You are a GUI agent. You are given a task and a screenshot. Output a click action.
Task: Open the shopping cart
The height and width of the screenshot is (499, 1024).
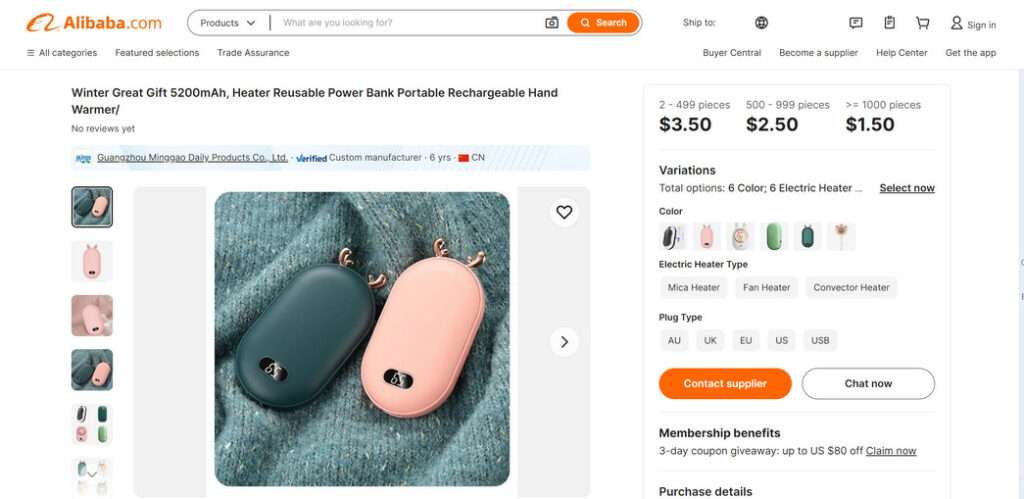coord(922,23)
